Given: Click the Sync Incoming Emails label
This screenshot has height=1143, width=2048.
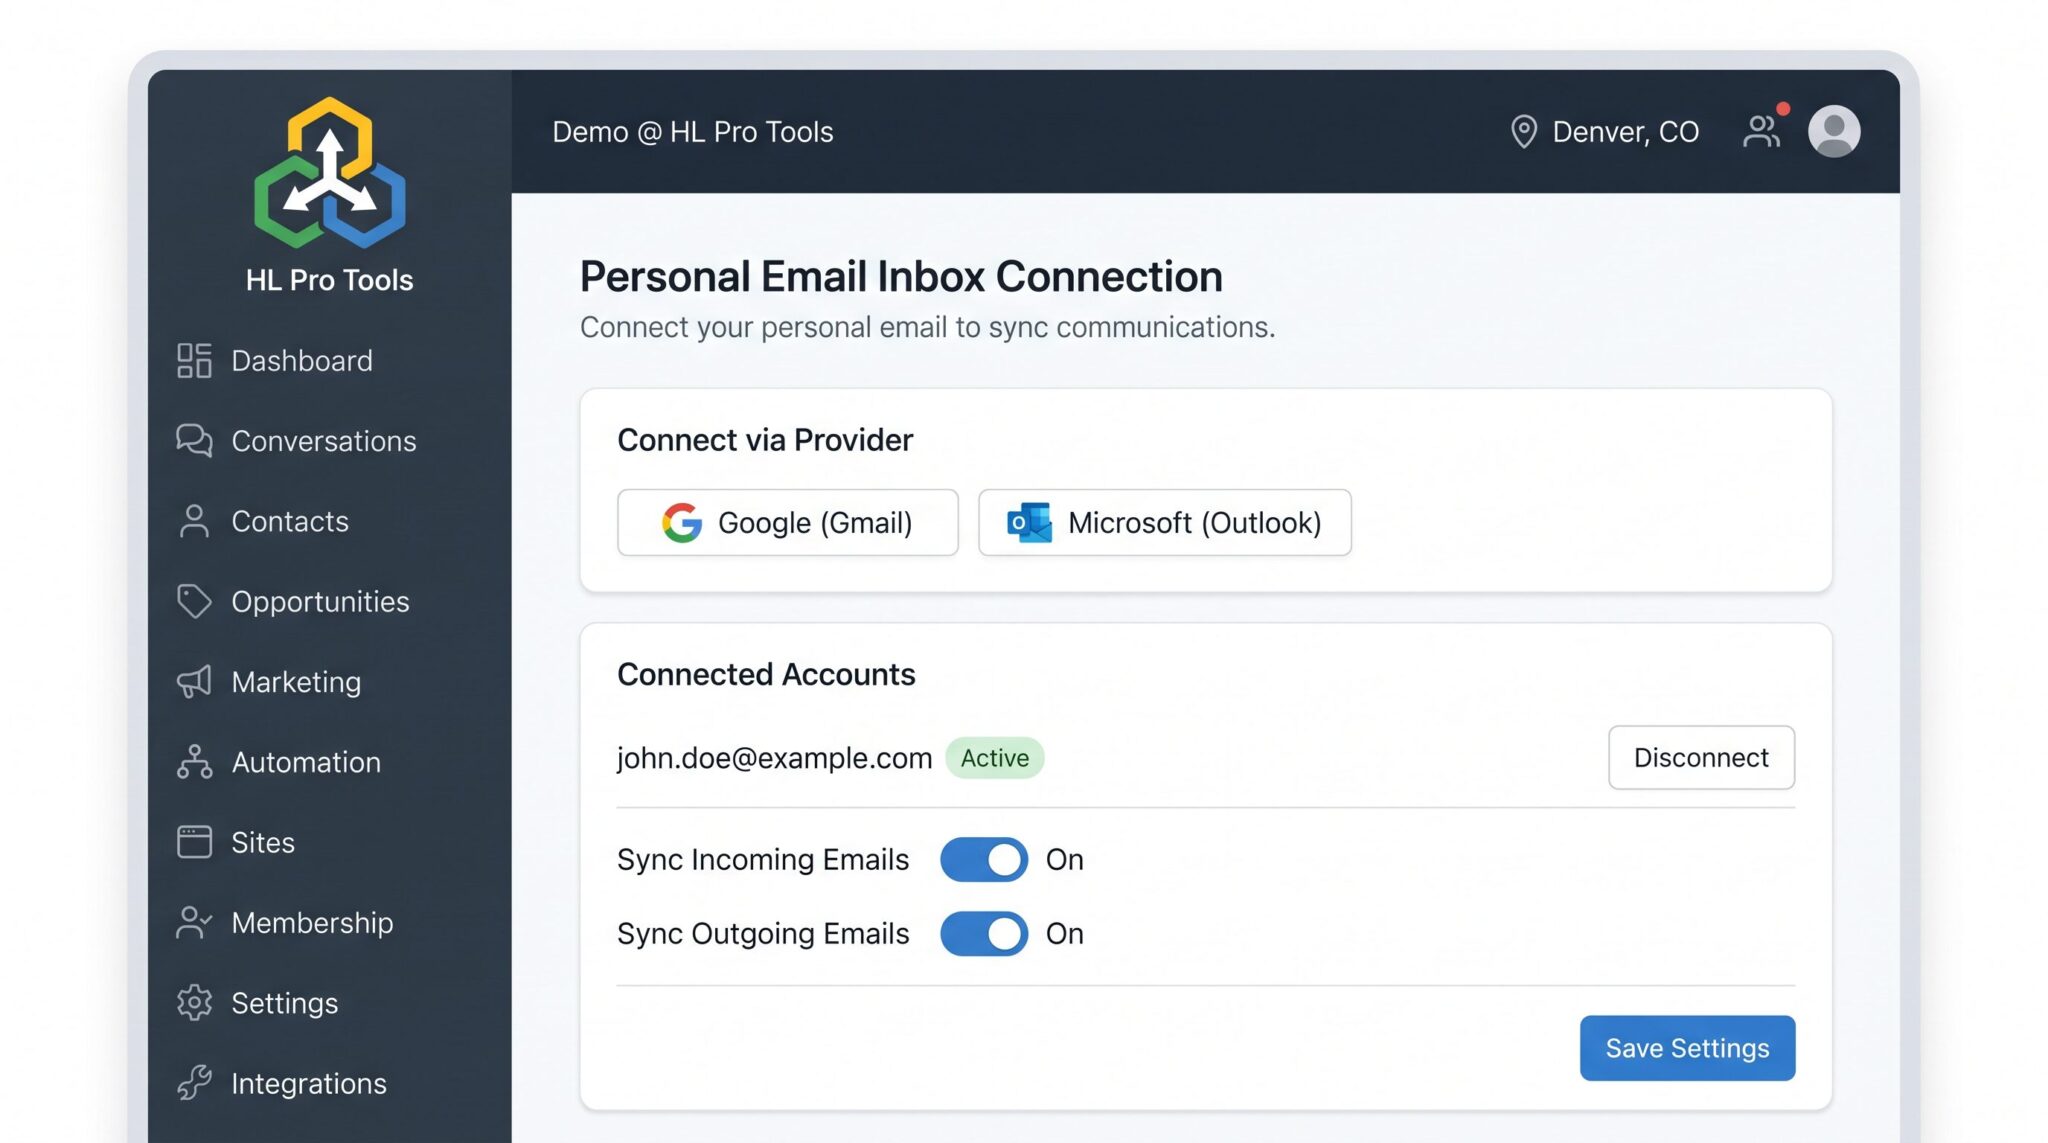Looking at the screenshot, I should tap(763, 860).
